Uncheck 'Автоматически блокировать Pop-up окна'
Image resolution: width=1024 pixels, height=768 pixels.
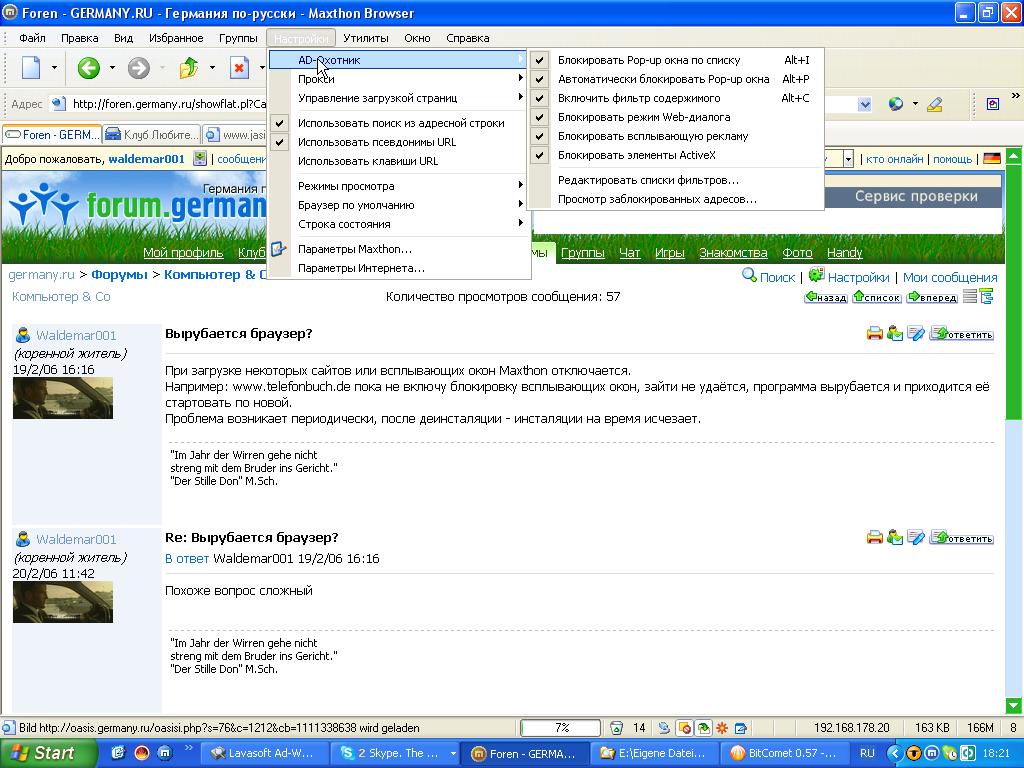tap(675, 79)
